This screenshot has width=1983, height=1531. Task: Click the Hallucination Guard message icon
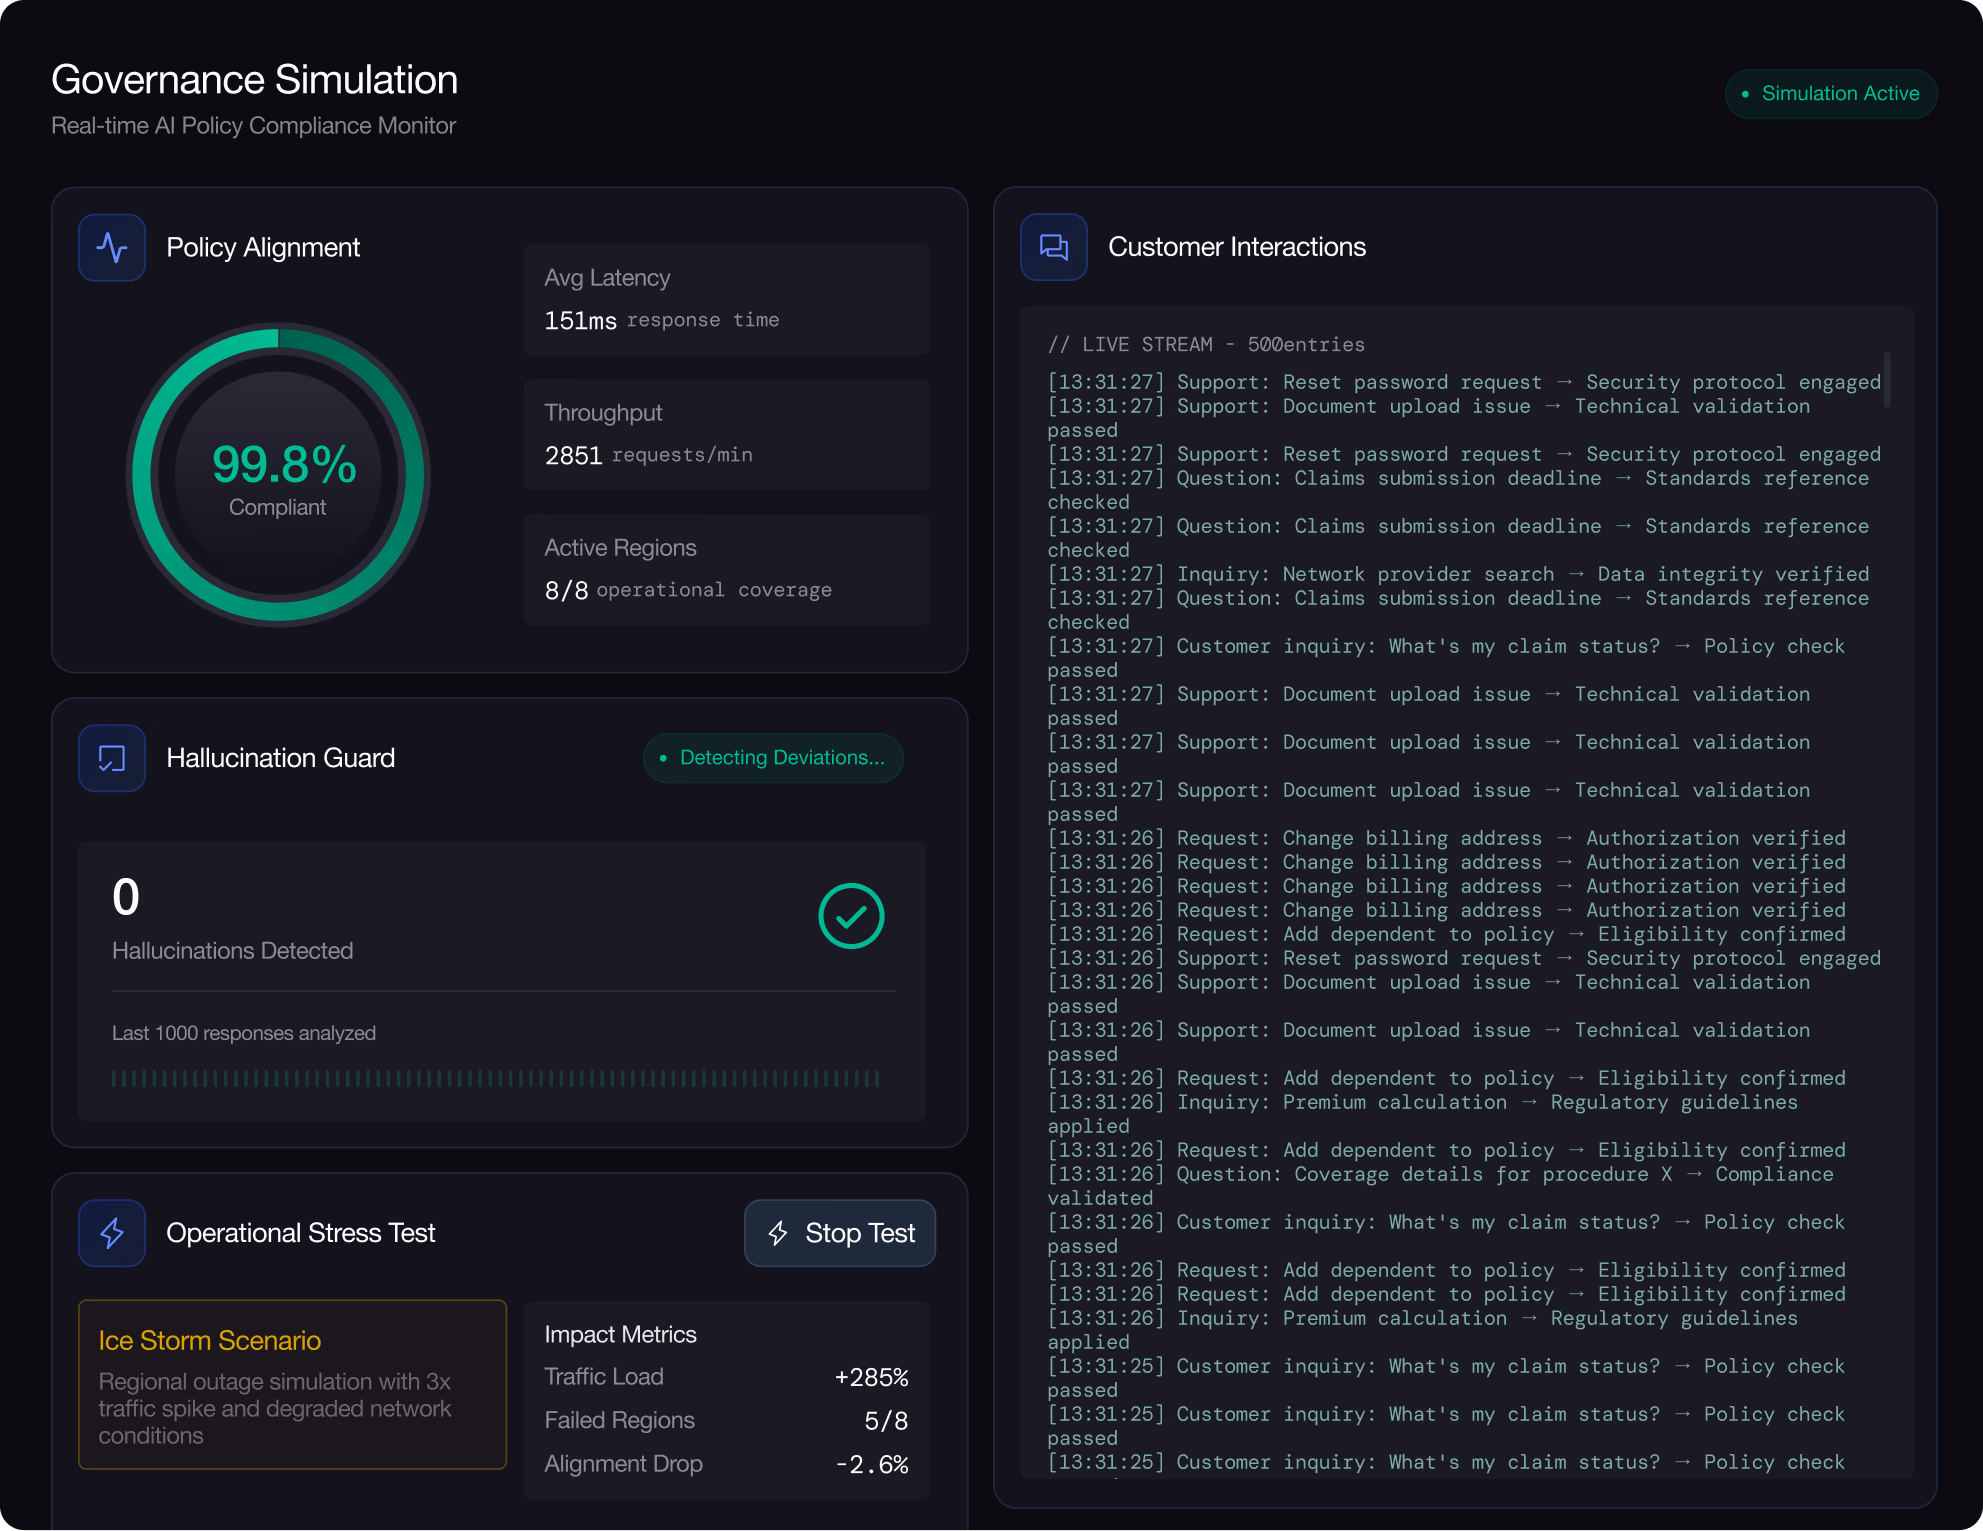click(x=112, y=758)
